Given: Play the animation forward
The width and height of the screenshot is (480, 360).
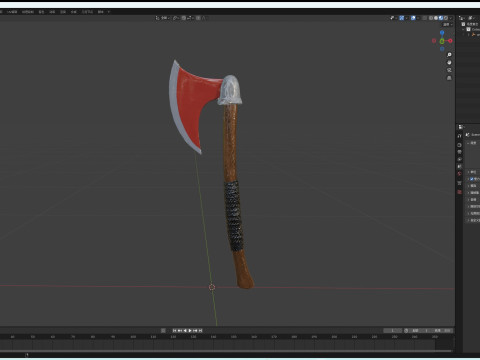Looking at the screenshot, I should (x=190, y=330).
